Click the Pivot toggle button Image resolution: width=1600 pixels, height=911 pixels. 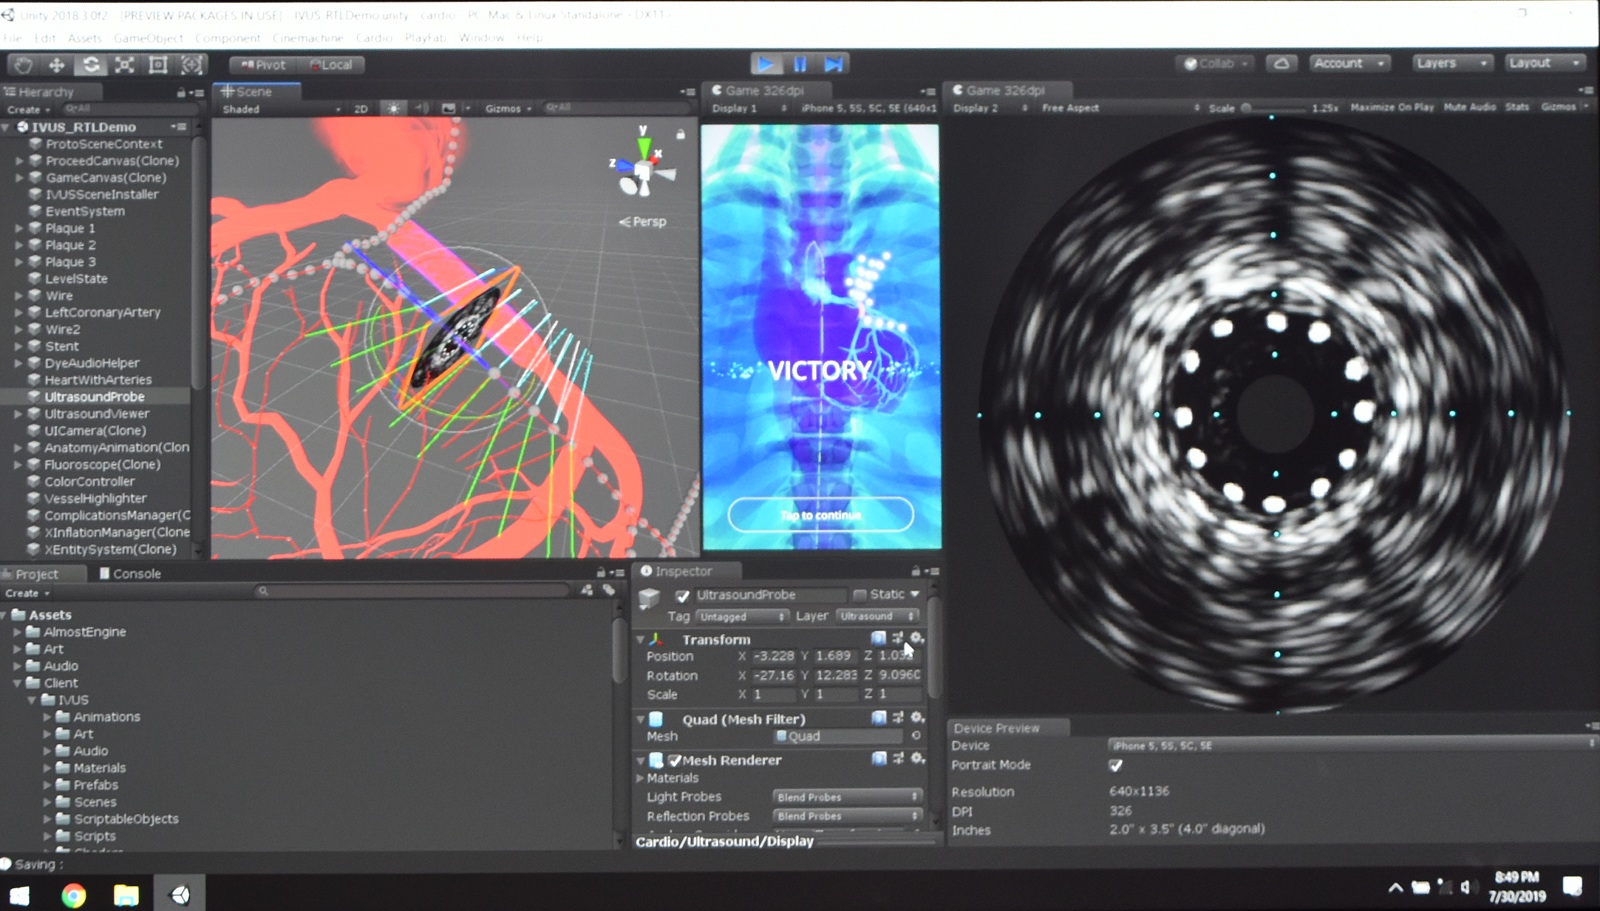coord(263,65)
